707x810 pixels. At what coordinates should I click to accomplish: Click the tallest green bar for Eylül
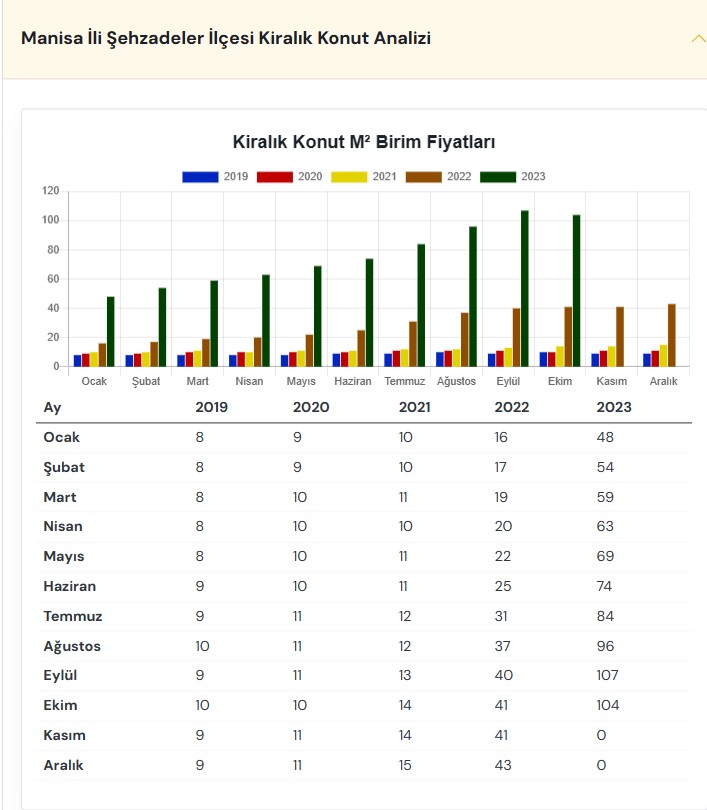coord(525,288)
